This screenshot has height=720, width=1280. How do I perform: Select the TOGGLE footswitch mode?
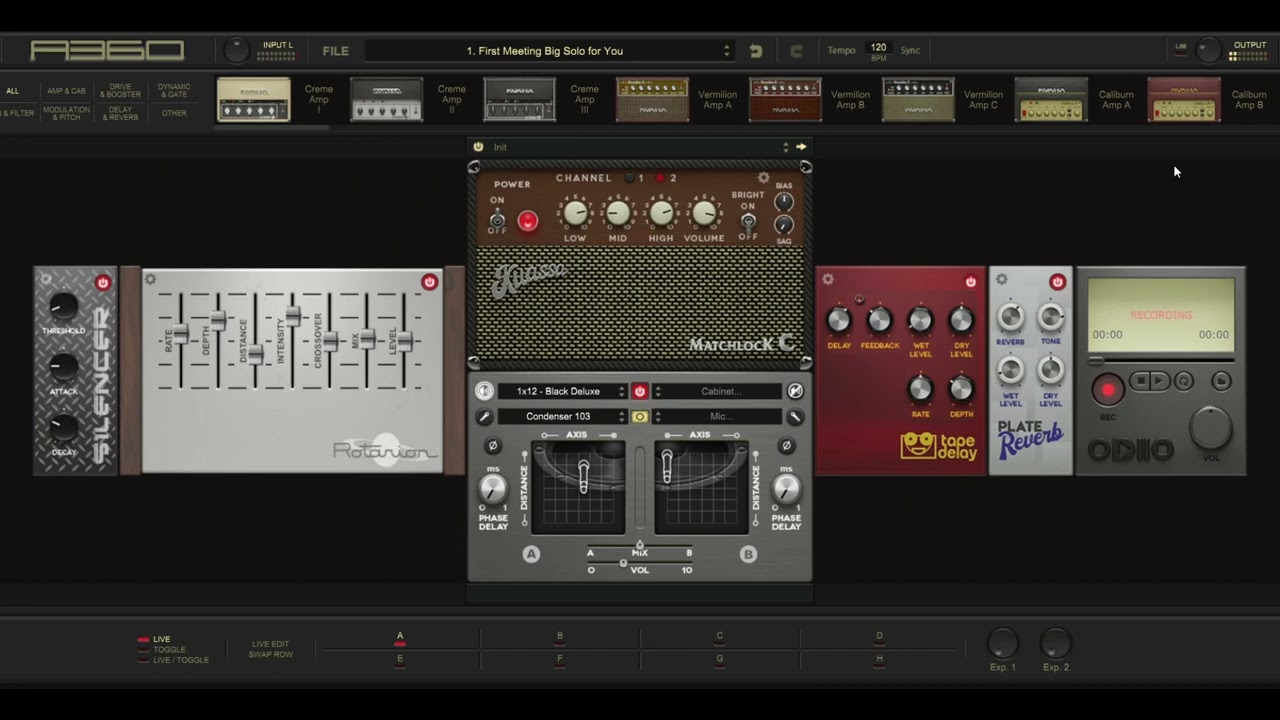tap(163, 650)
